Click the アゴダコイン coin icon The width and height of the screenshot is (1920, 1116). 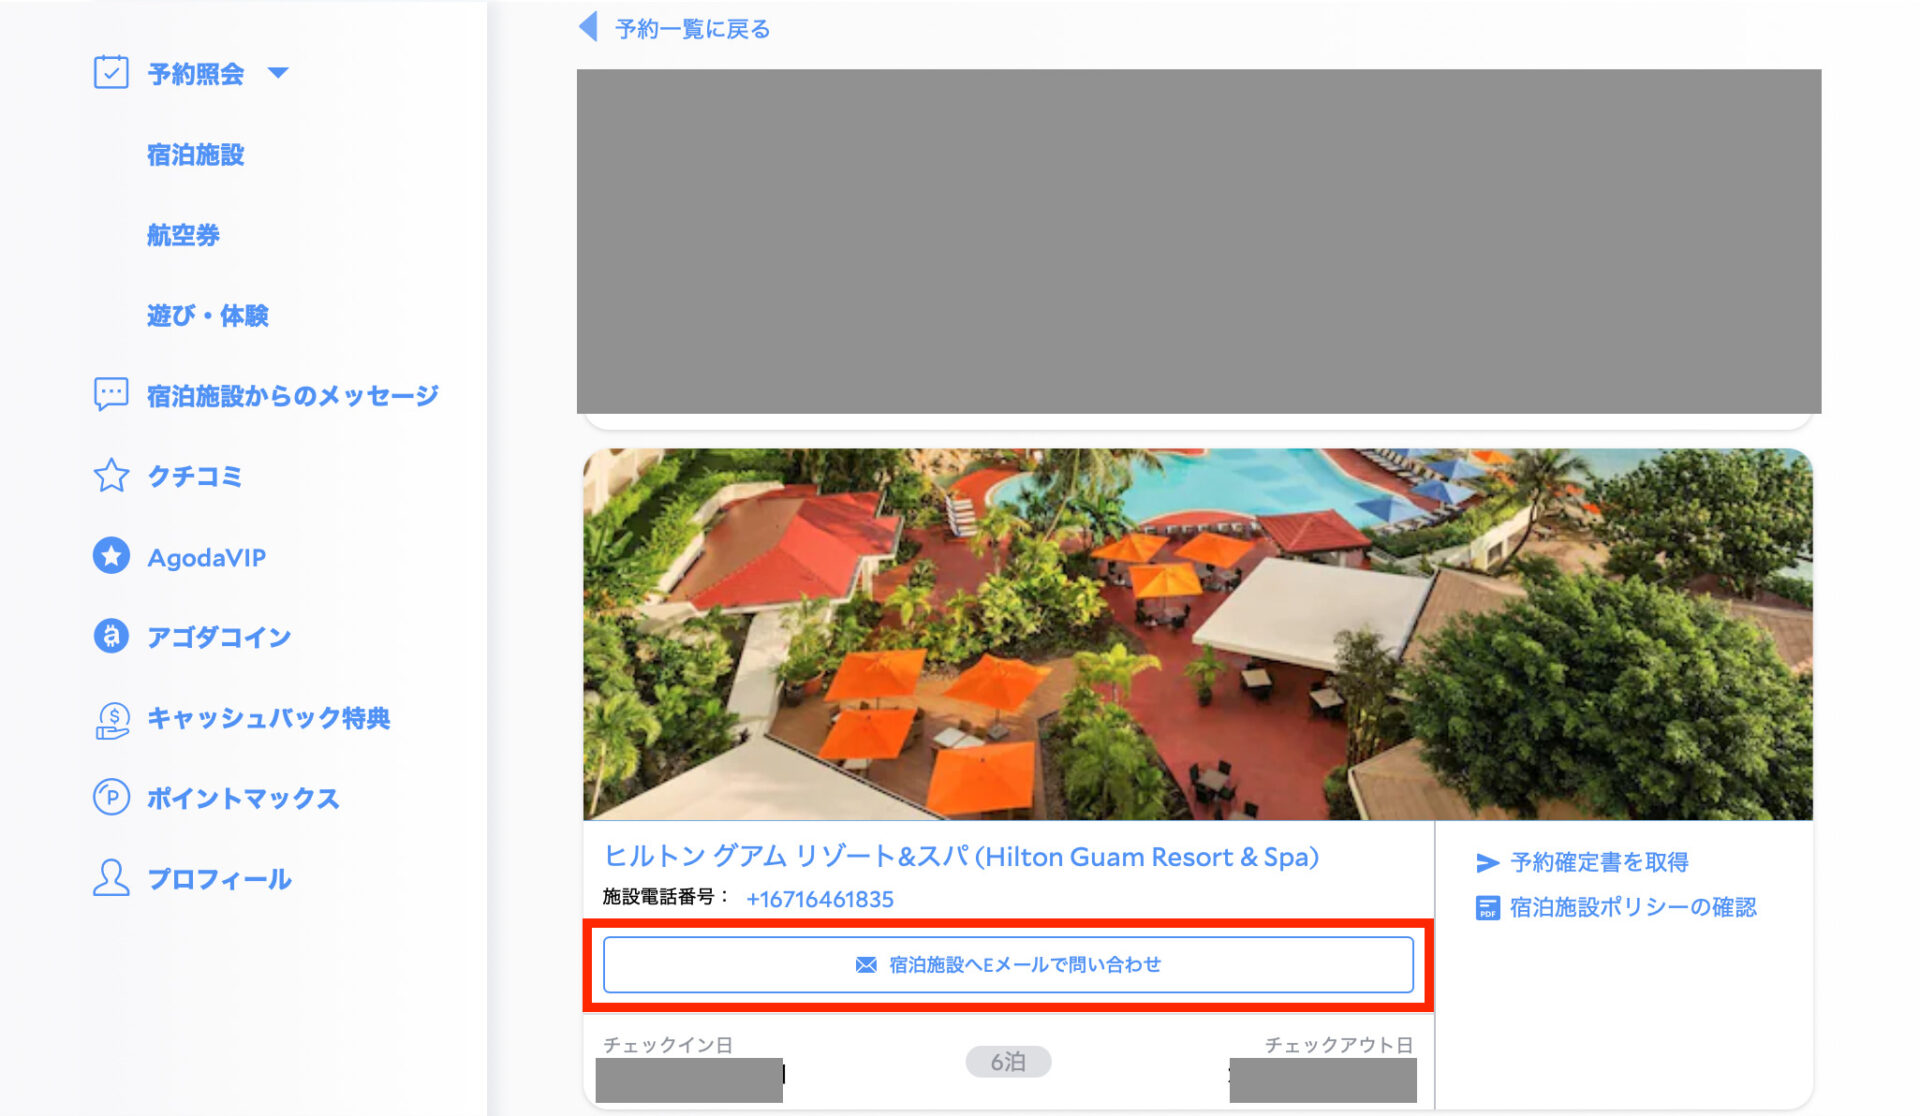point(111,636)
